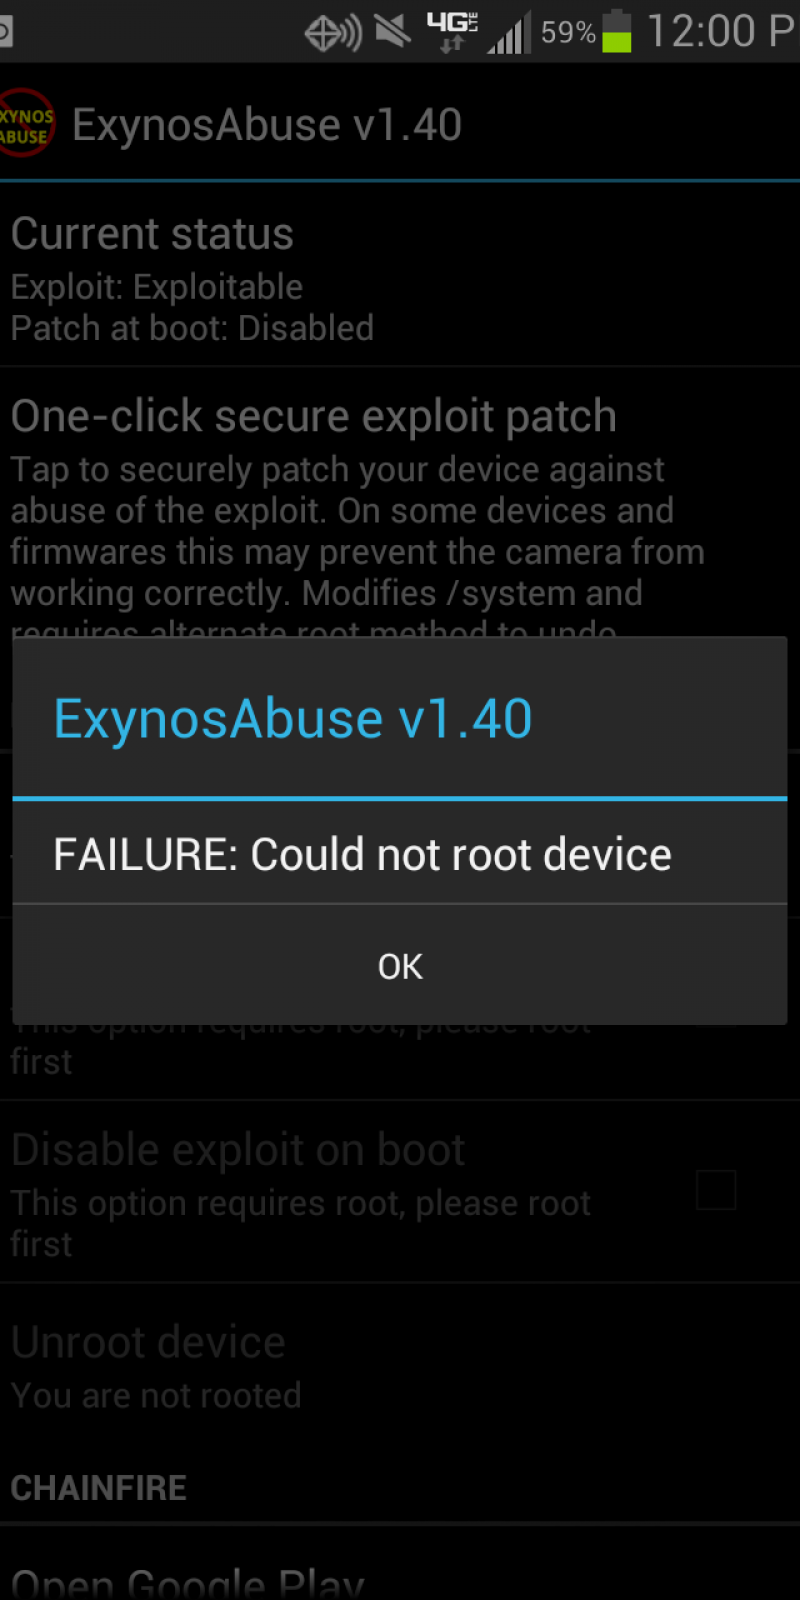
Task: Tap the 59% battery percentage
Action: click(x=568, y=33)
